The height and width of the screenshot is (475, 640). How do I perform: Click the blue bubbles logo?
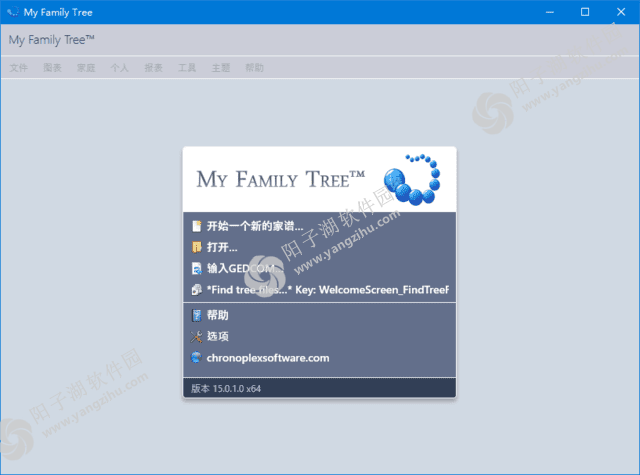[x=411, y=179]
